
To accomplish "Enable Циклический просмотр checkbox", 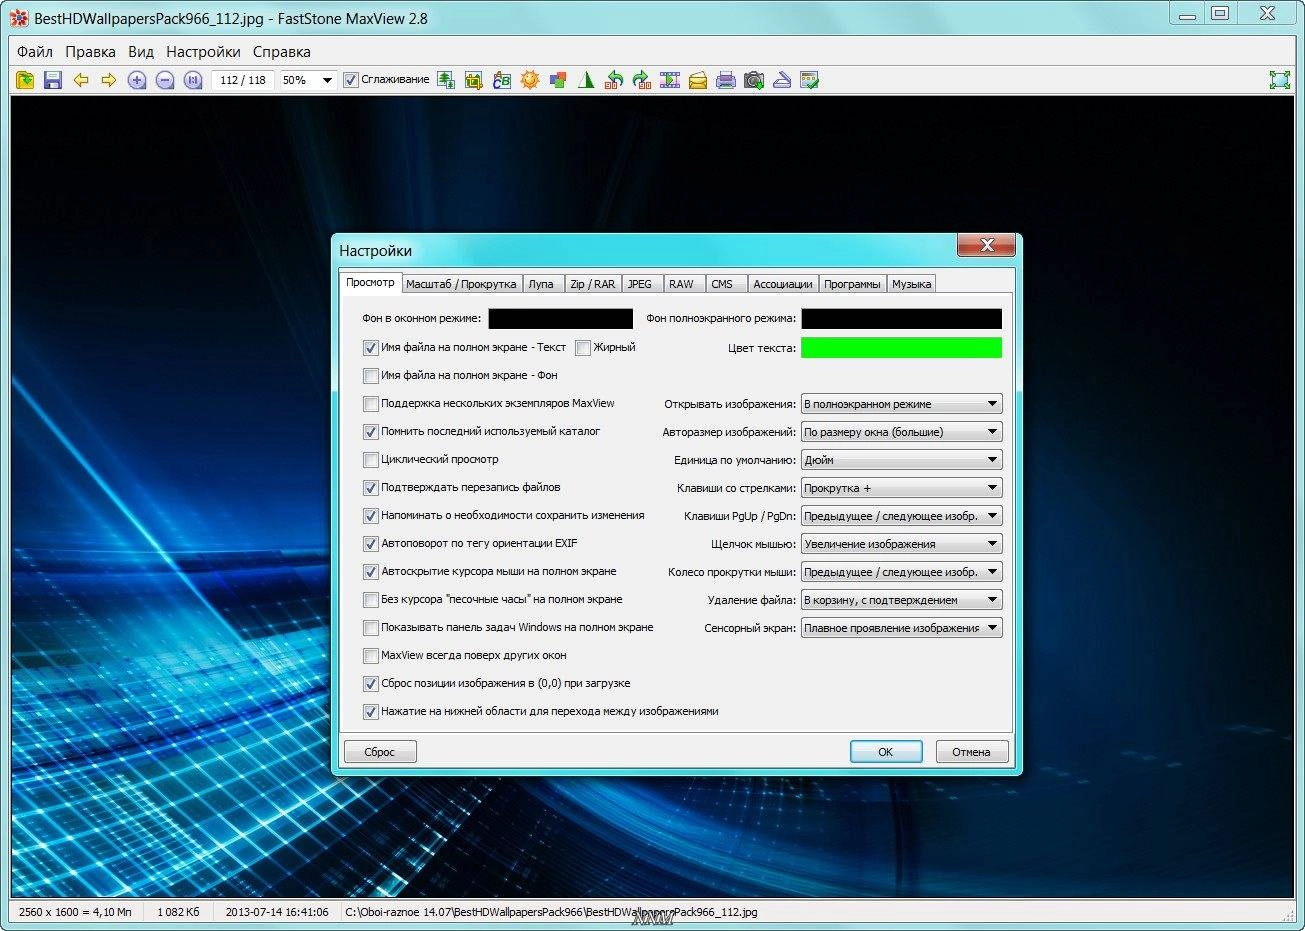I will 371,460.
